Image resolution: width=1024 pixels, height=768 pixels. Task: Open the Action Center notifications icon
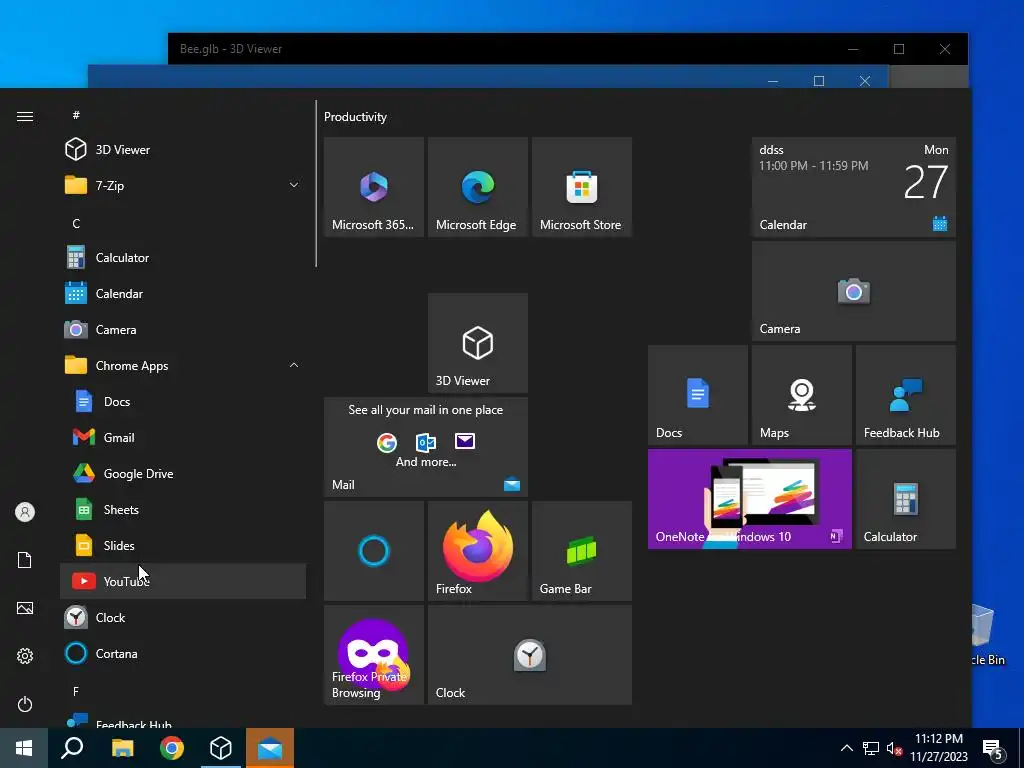tap(993, 749)
